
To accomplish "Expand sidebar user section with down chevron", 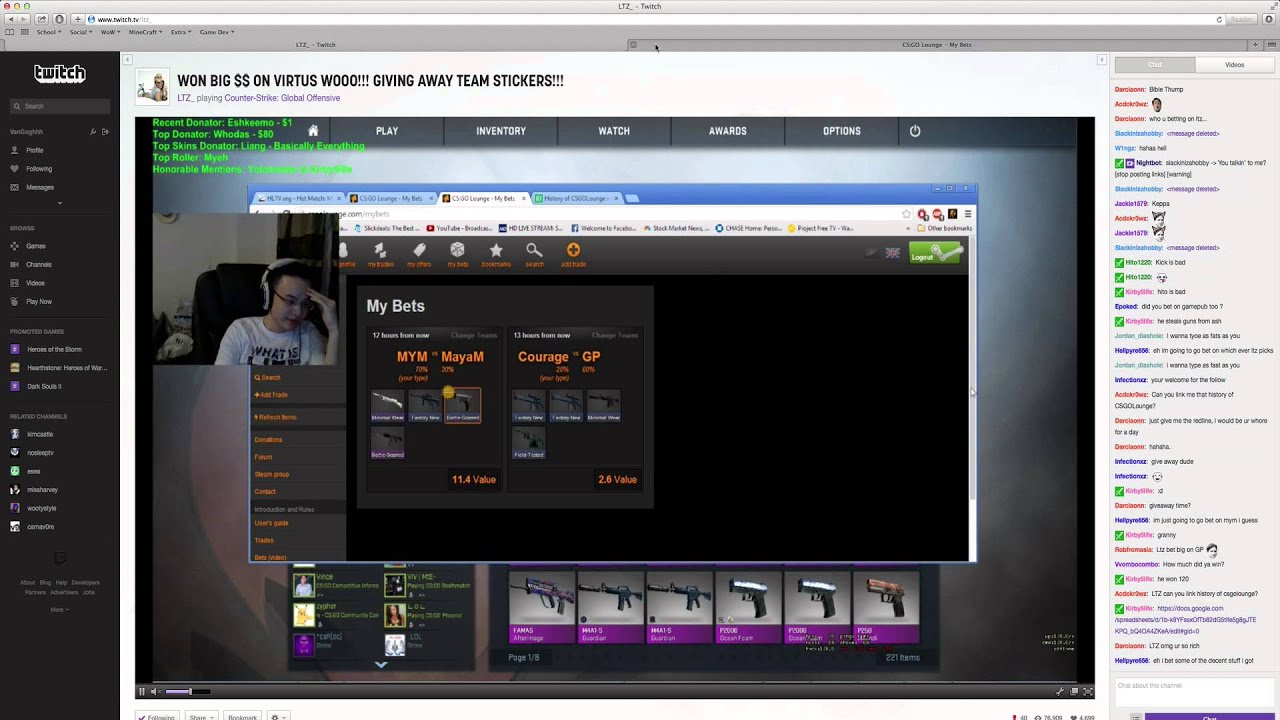I will click(60, 203).
